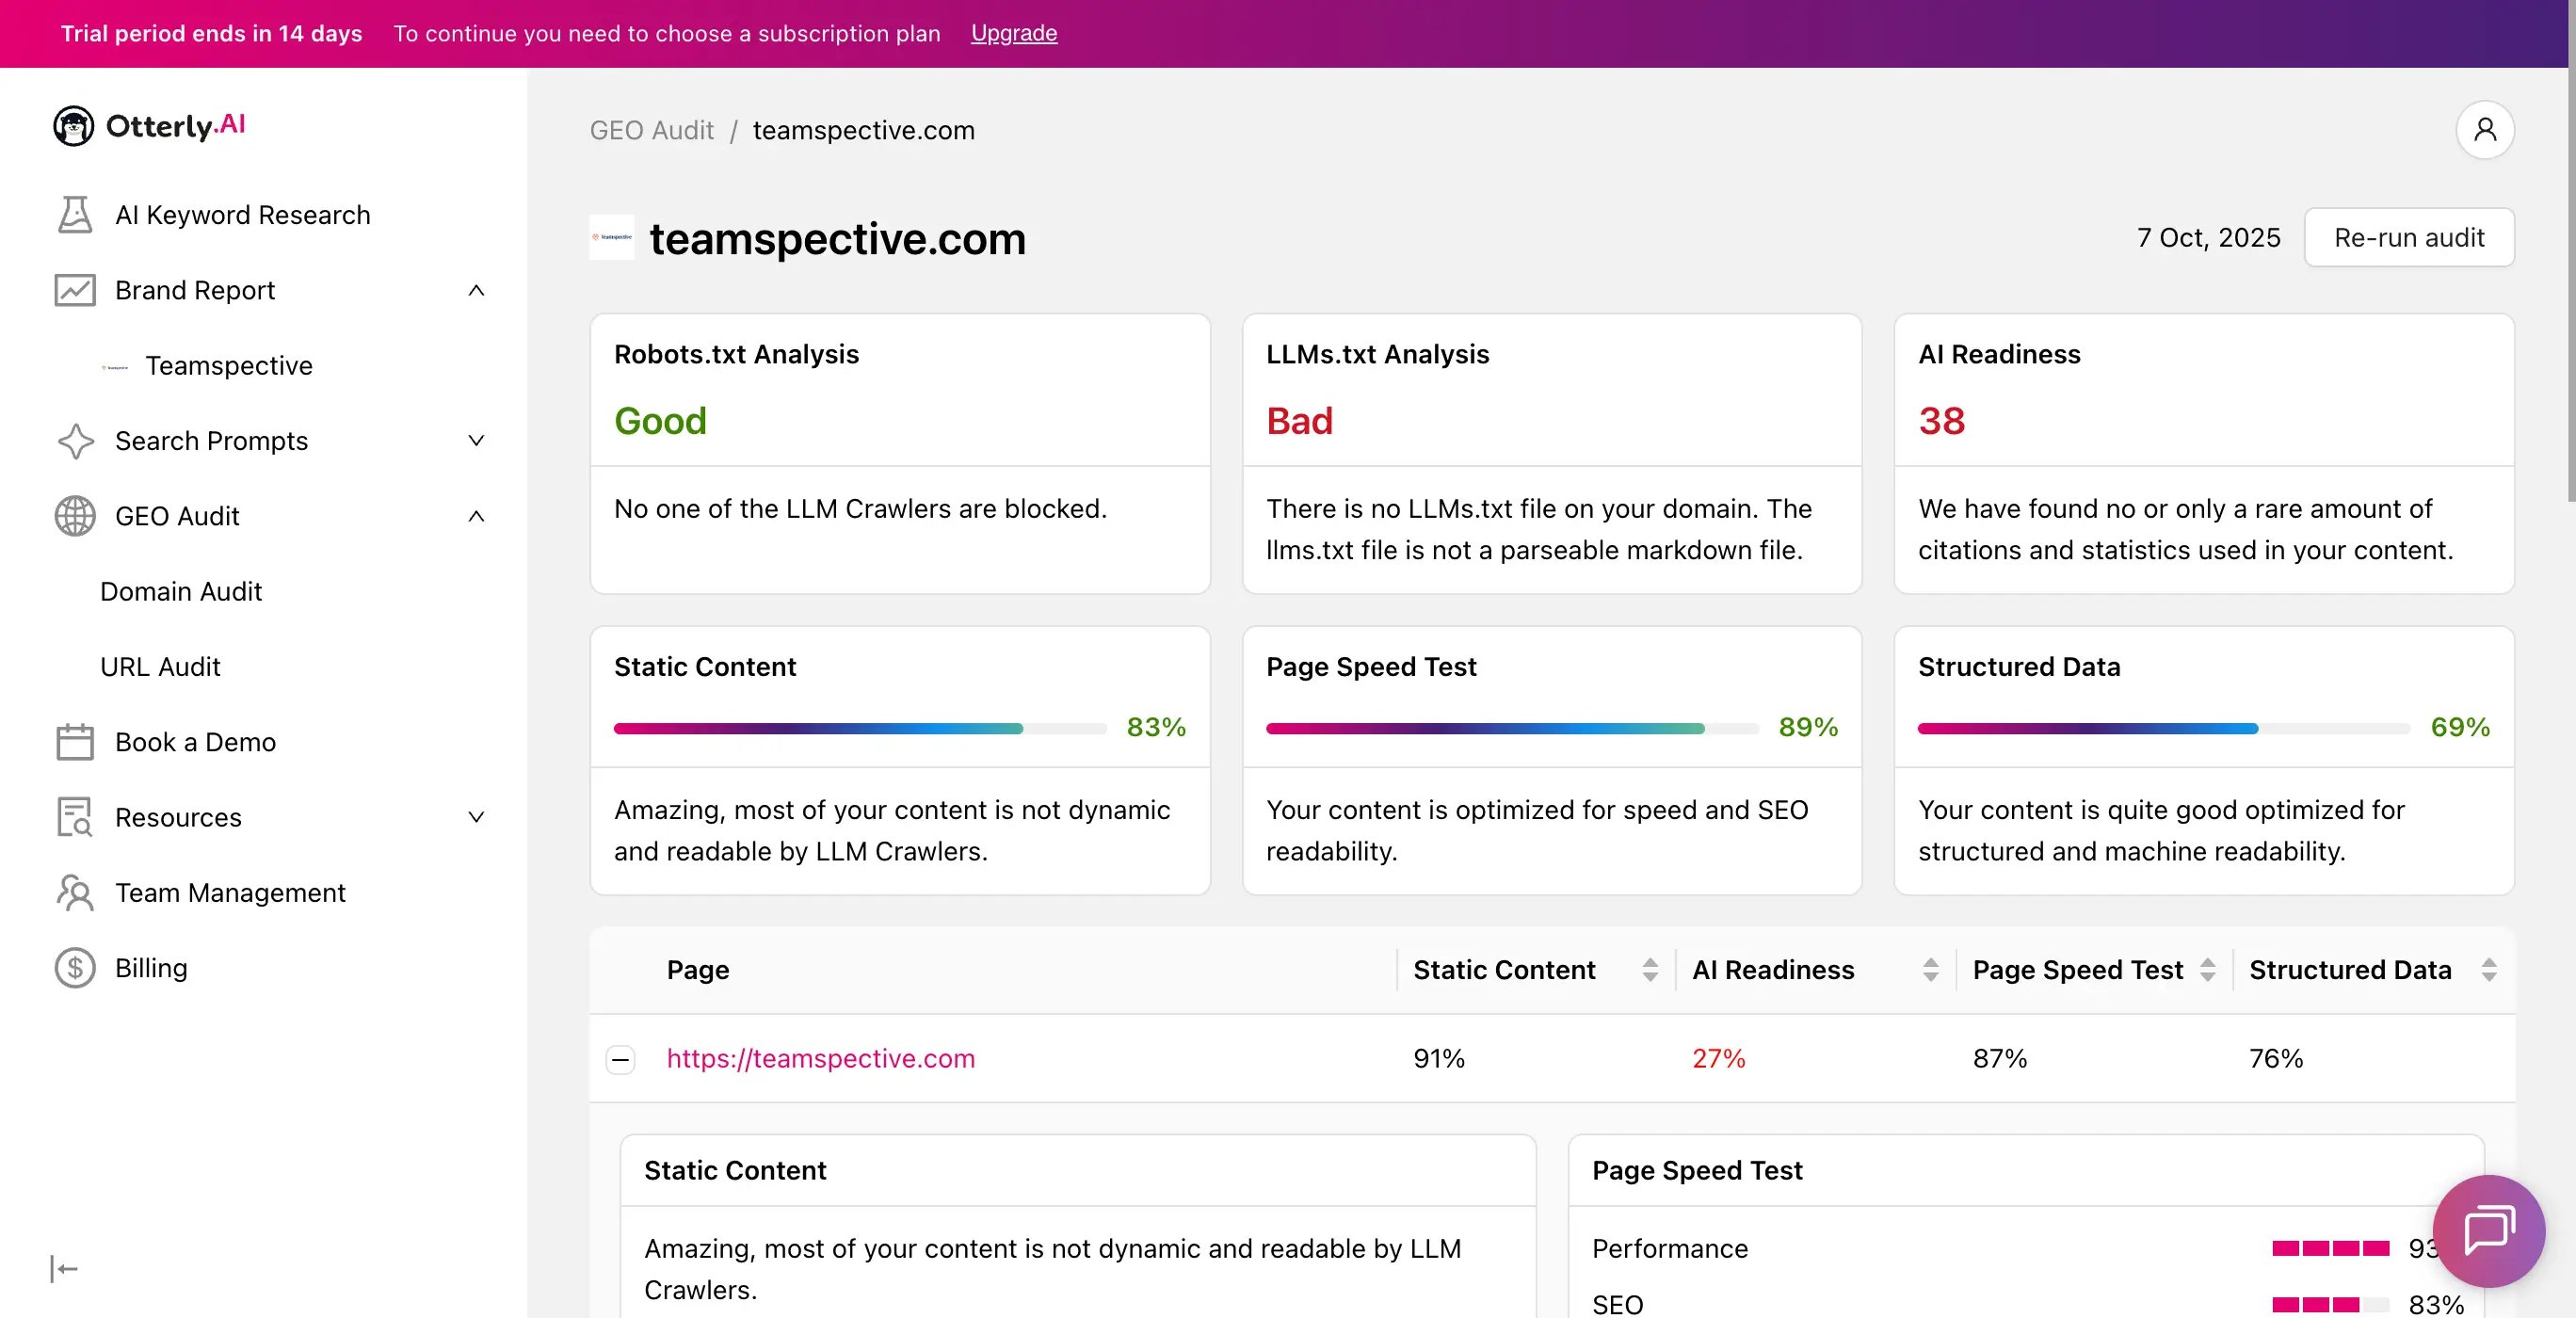Click the Billing dollar icon
Viewport: 2576px width, 1318px height.
pos(75,968)
